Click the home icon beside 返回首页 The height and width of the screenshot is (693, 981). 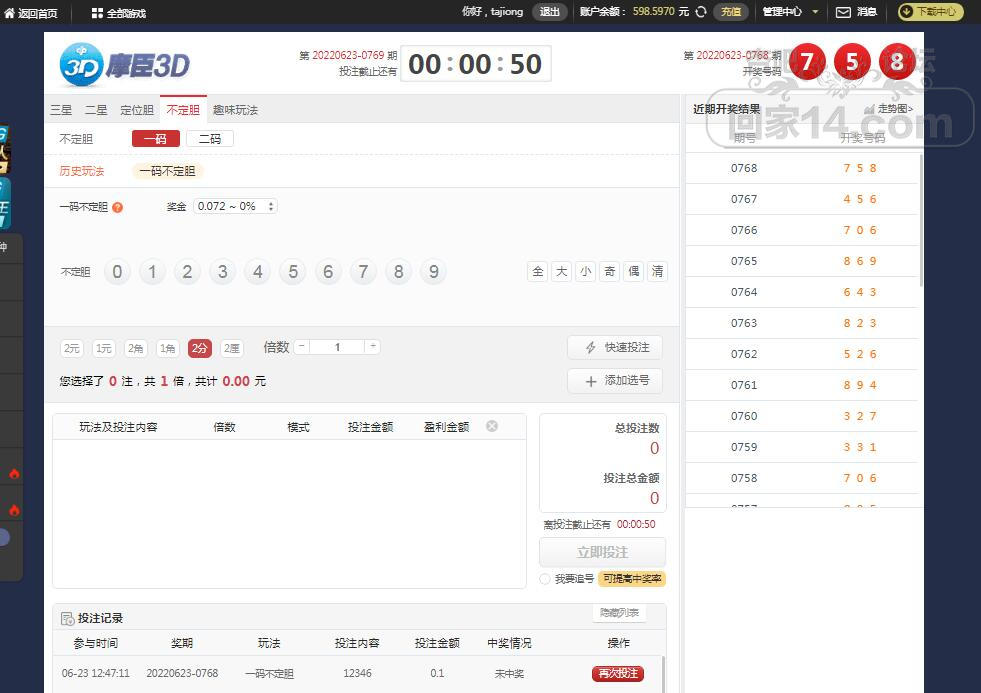click(9, 13)
